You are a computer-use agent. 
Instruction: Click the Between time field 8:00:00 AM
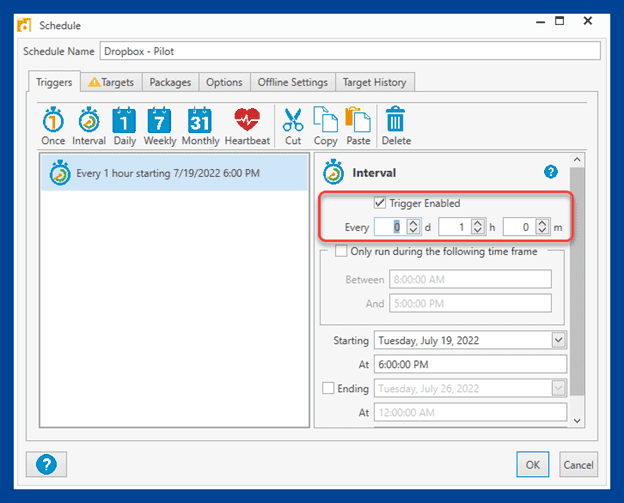(470, 279)
